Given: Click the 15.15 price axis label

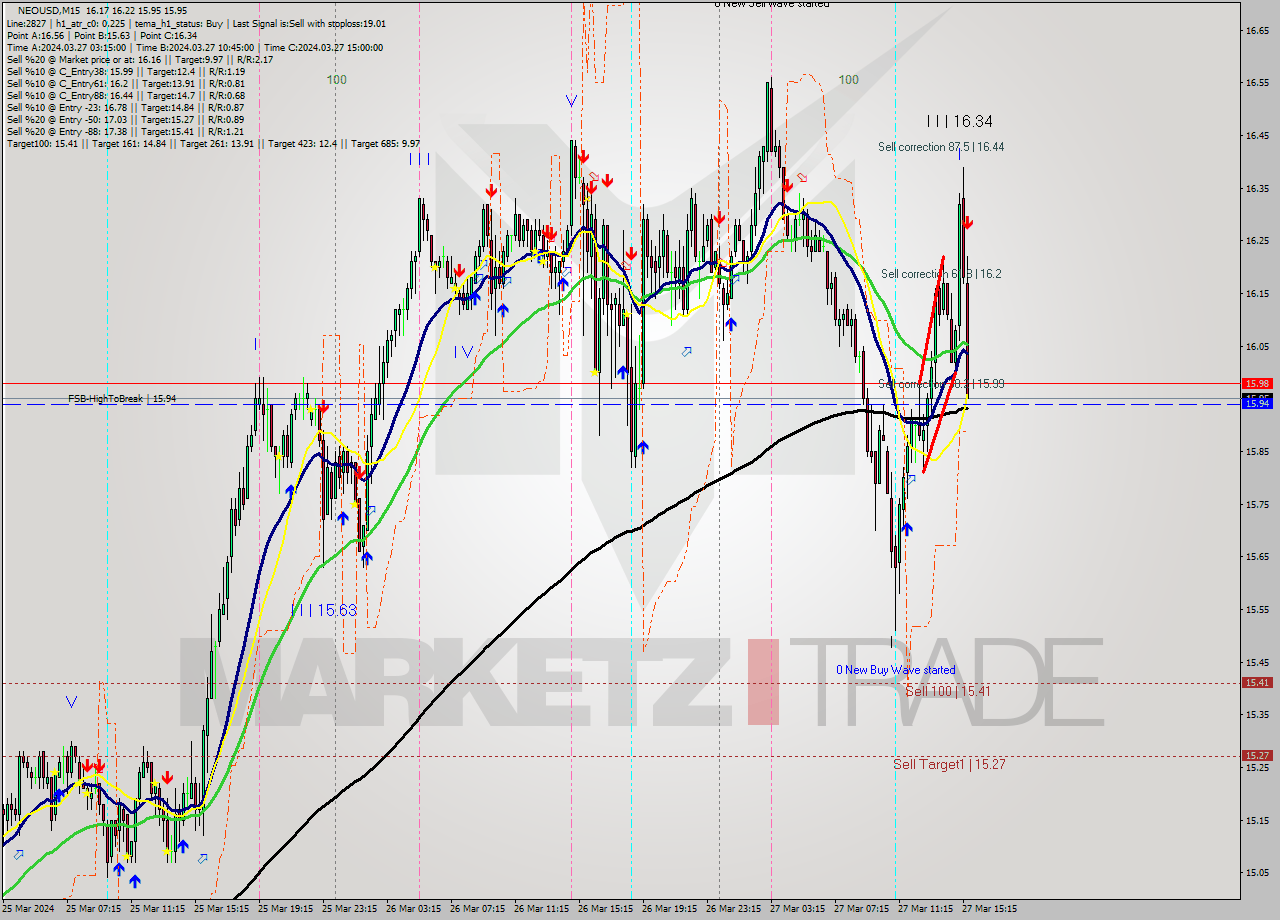Looking at the screenshot, I should (1257, 821).
